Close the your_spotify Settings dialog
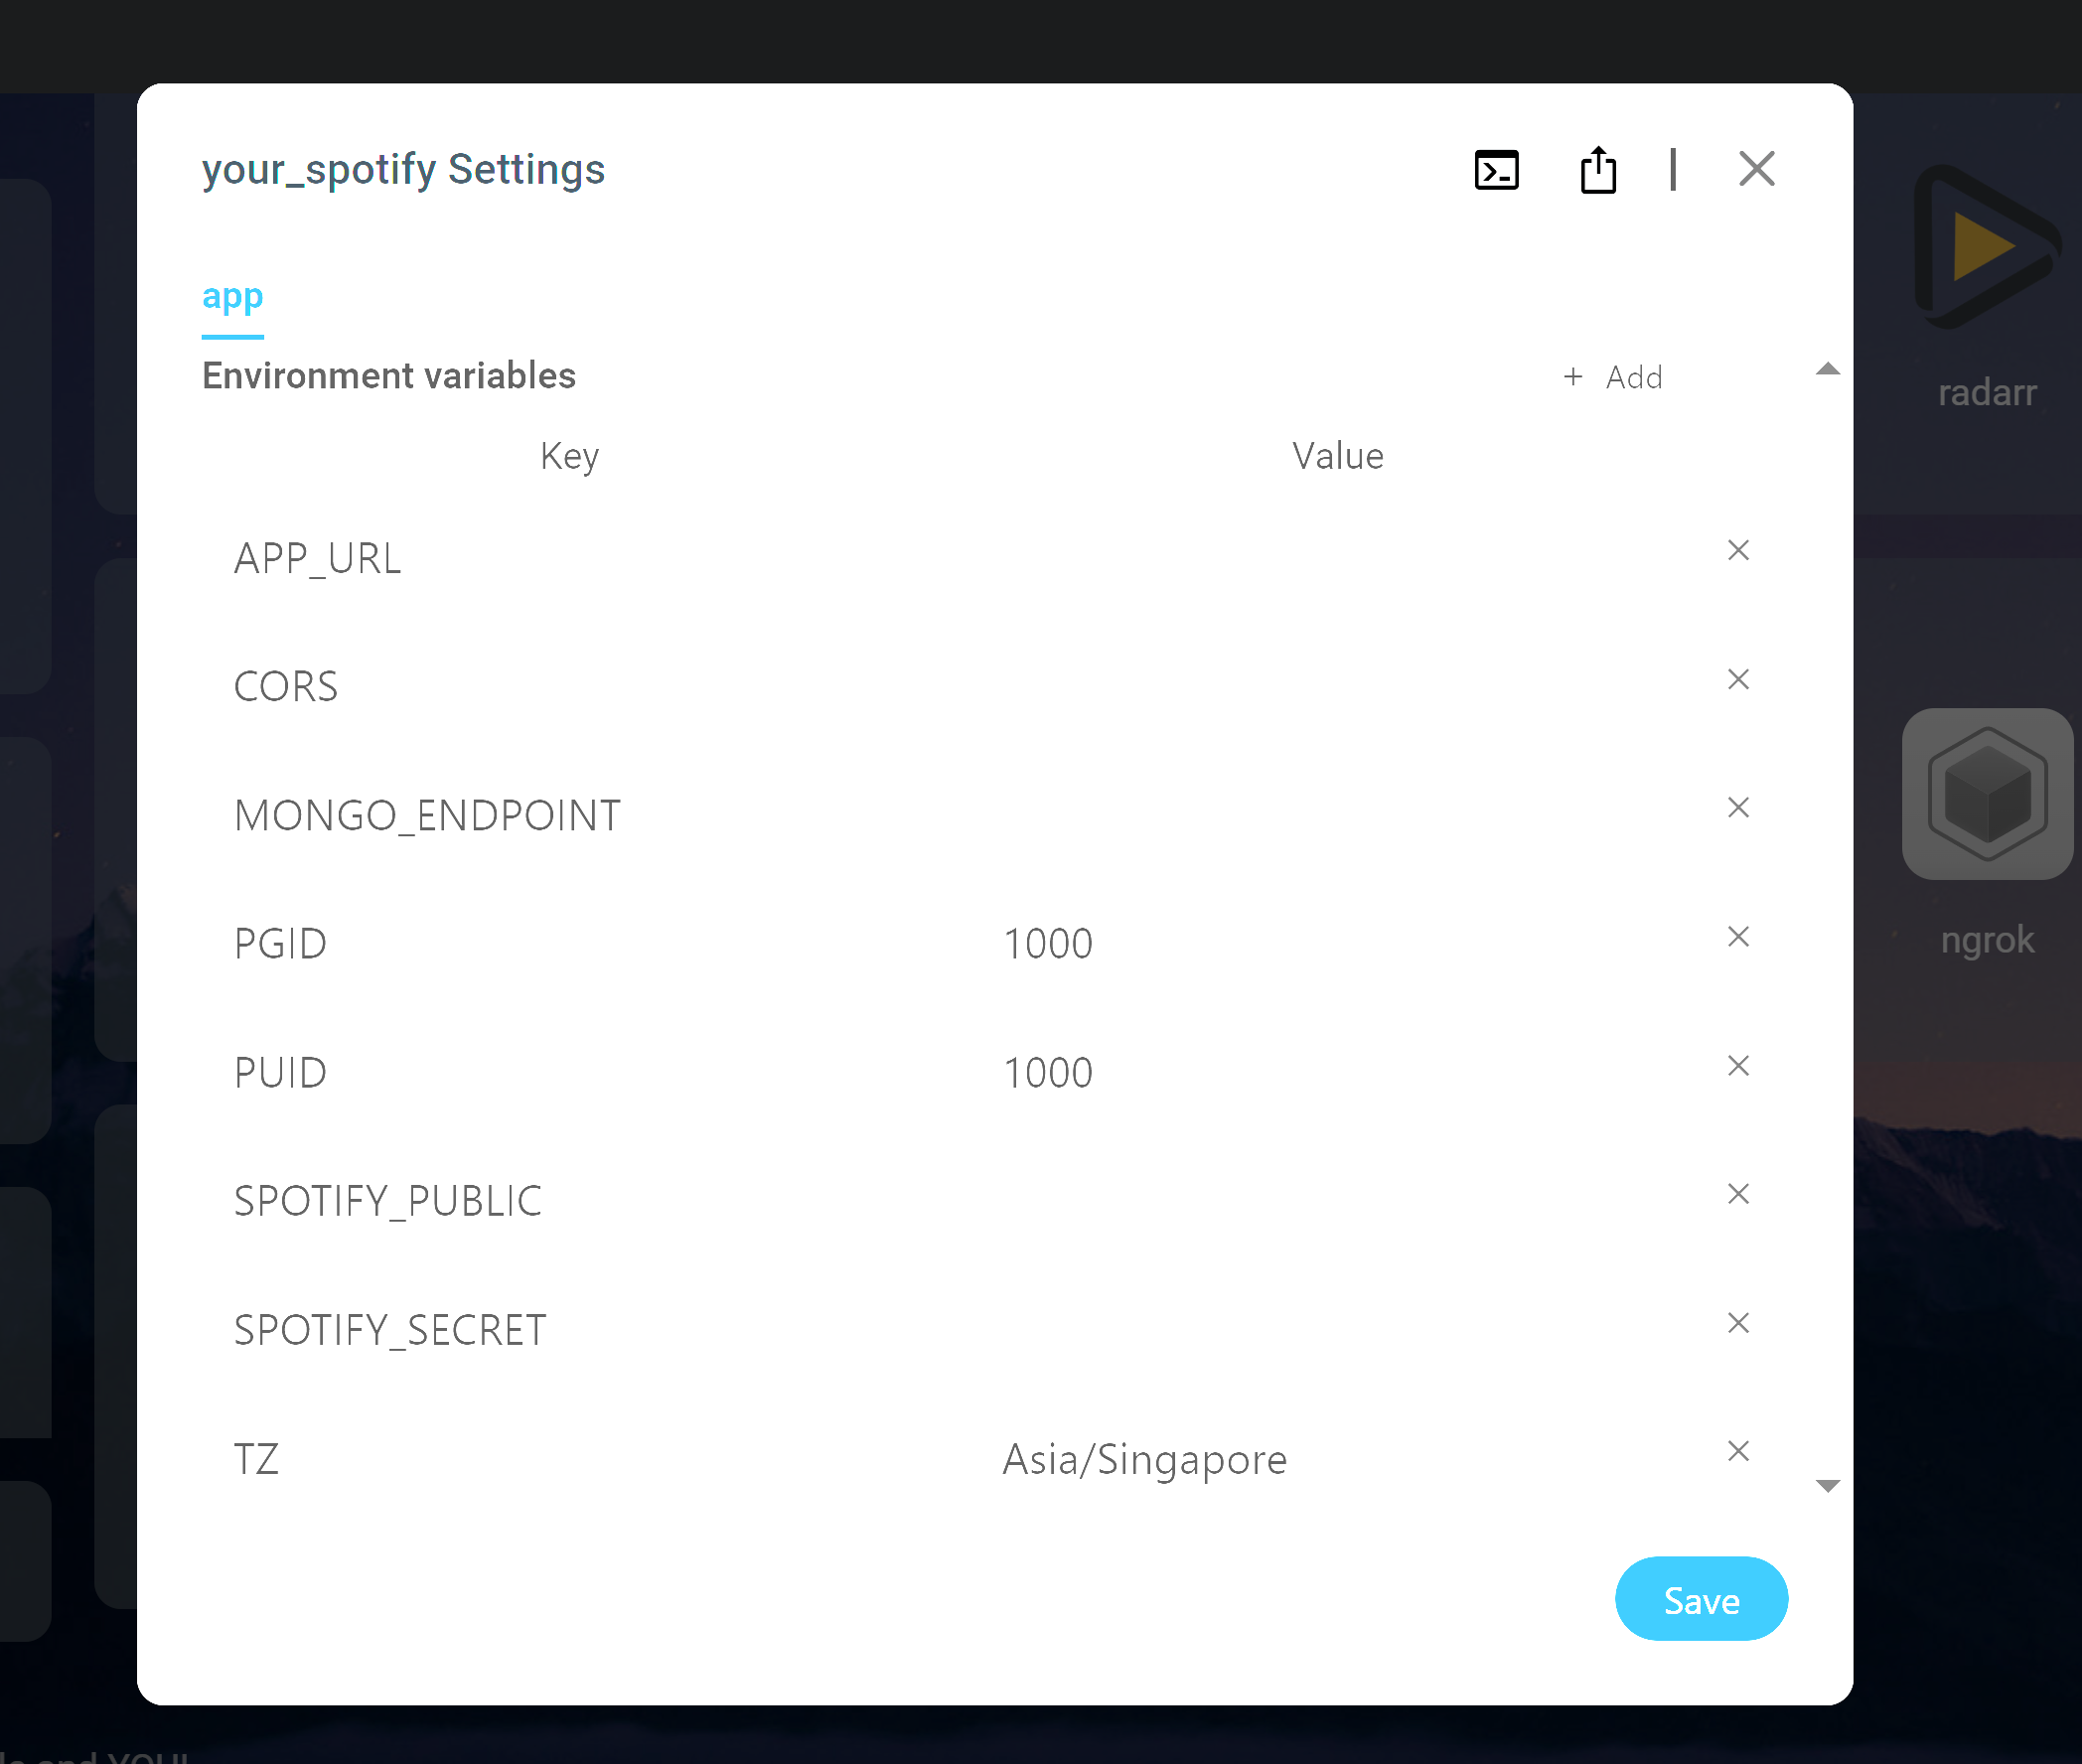 1756,169
